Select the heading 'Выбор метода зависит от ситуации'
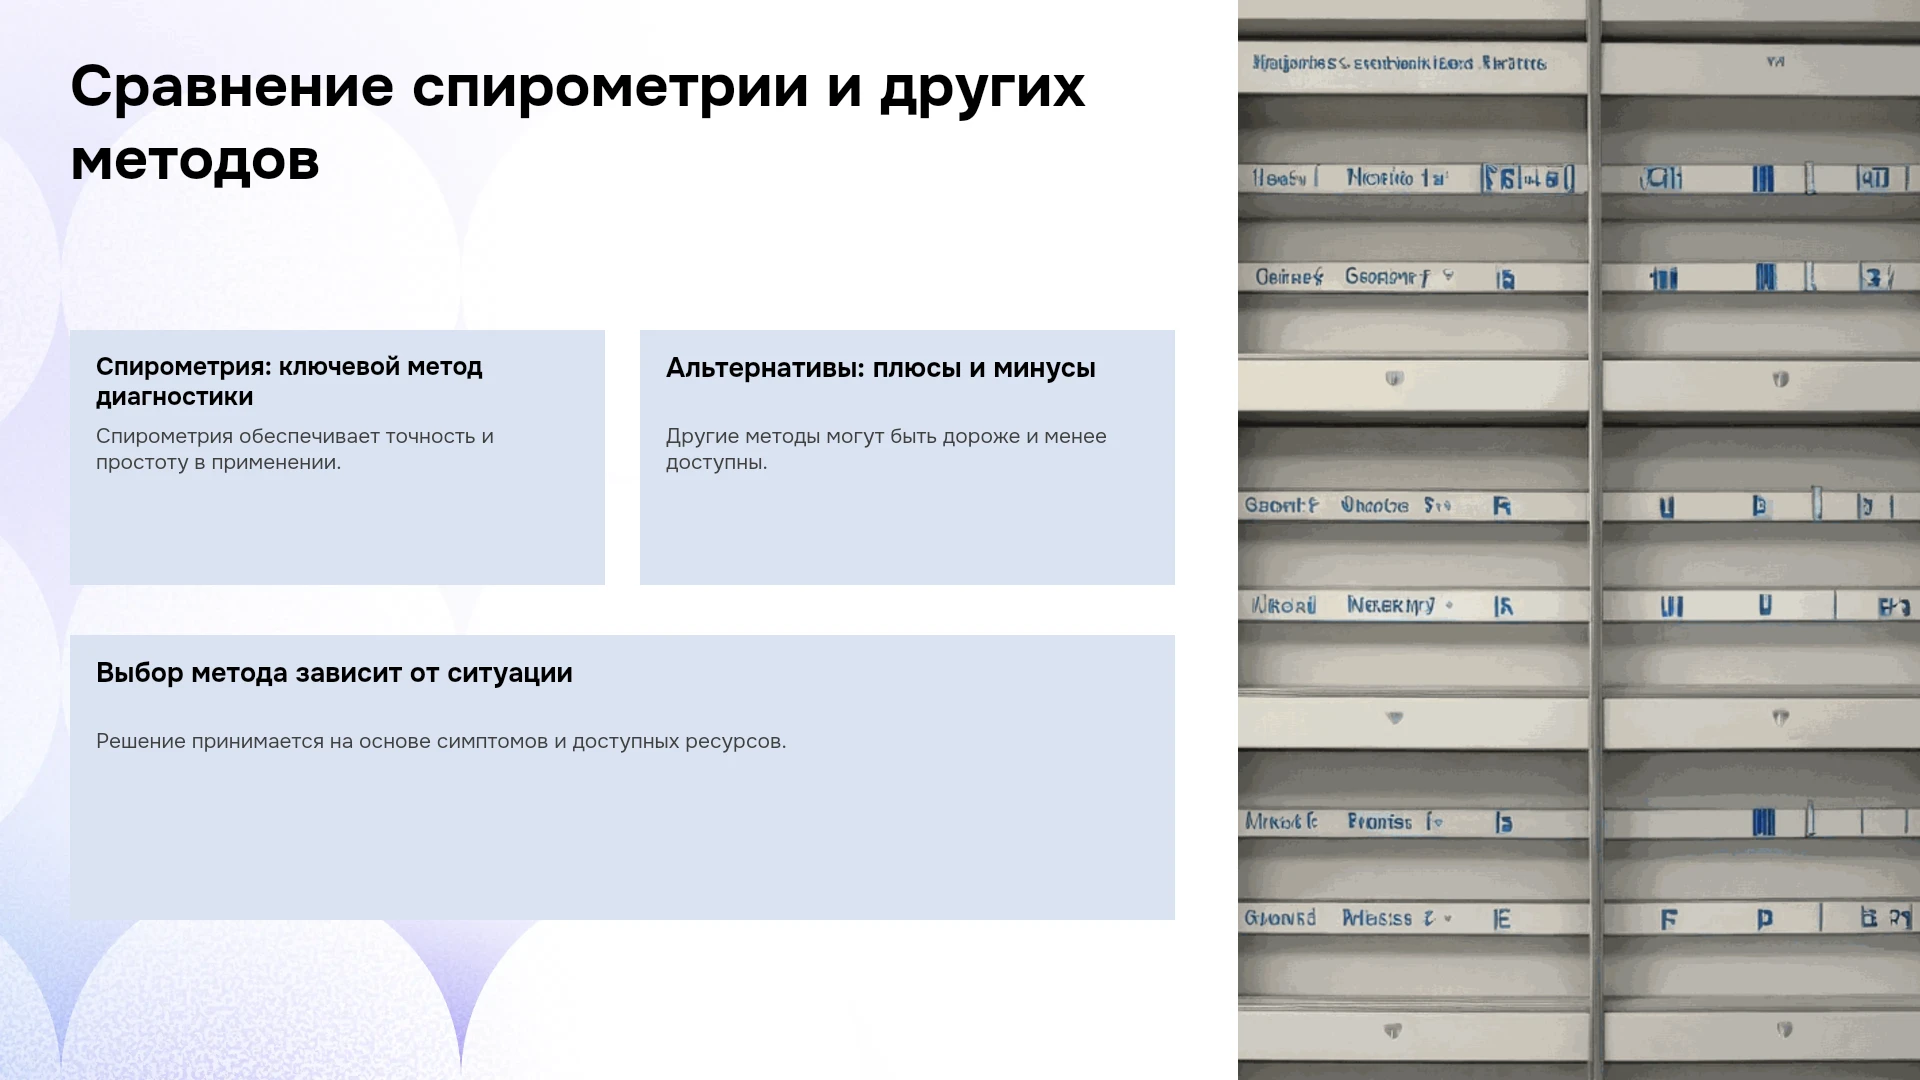The width and height of the screenshot is (1920, 1080). click(x=334, y=673)
